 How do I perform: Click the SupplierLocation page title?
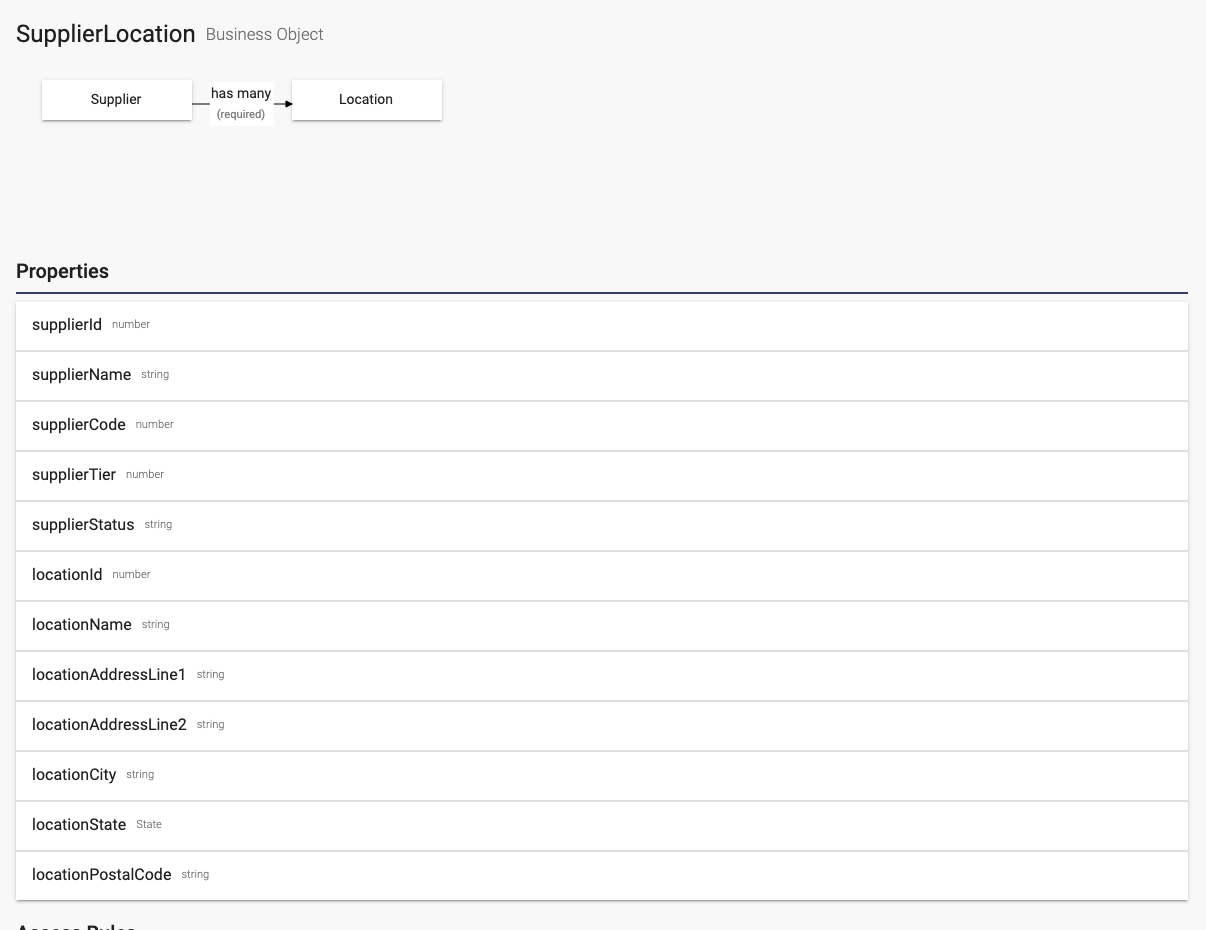click(x=106, y=34)
